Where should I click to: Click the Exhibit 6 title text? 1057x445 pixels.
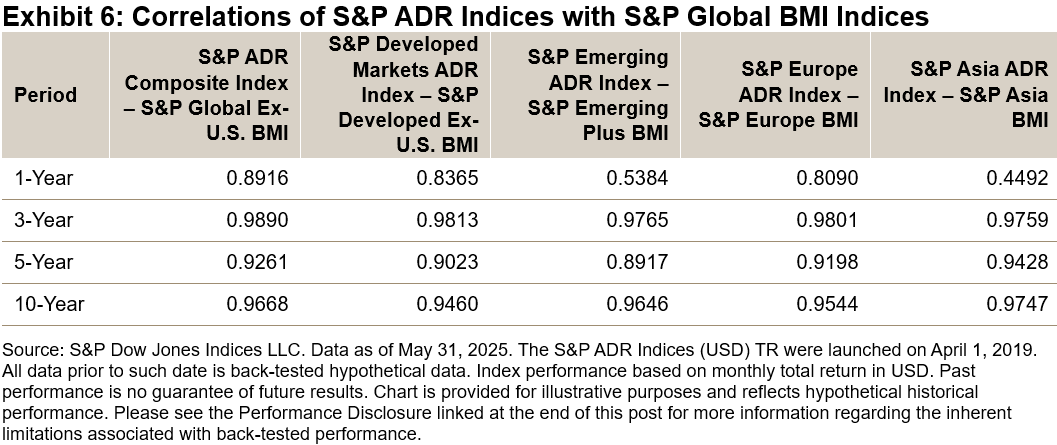[466, 17]
